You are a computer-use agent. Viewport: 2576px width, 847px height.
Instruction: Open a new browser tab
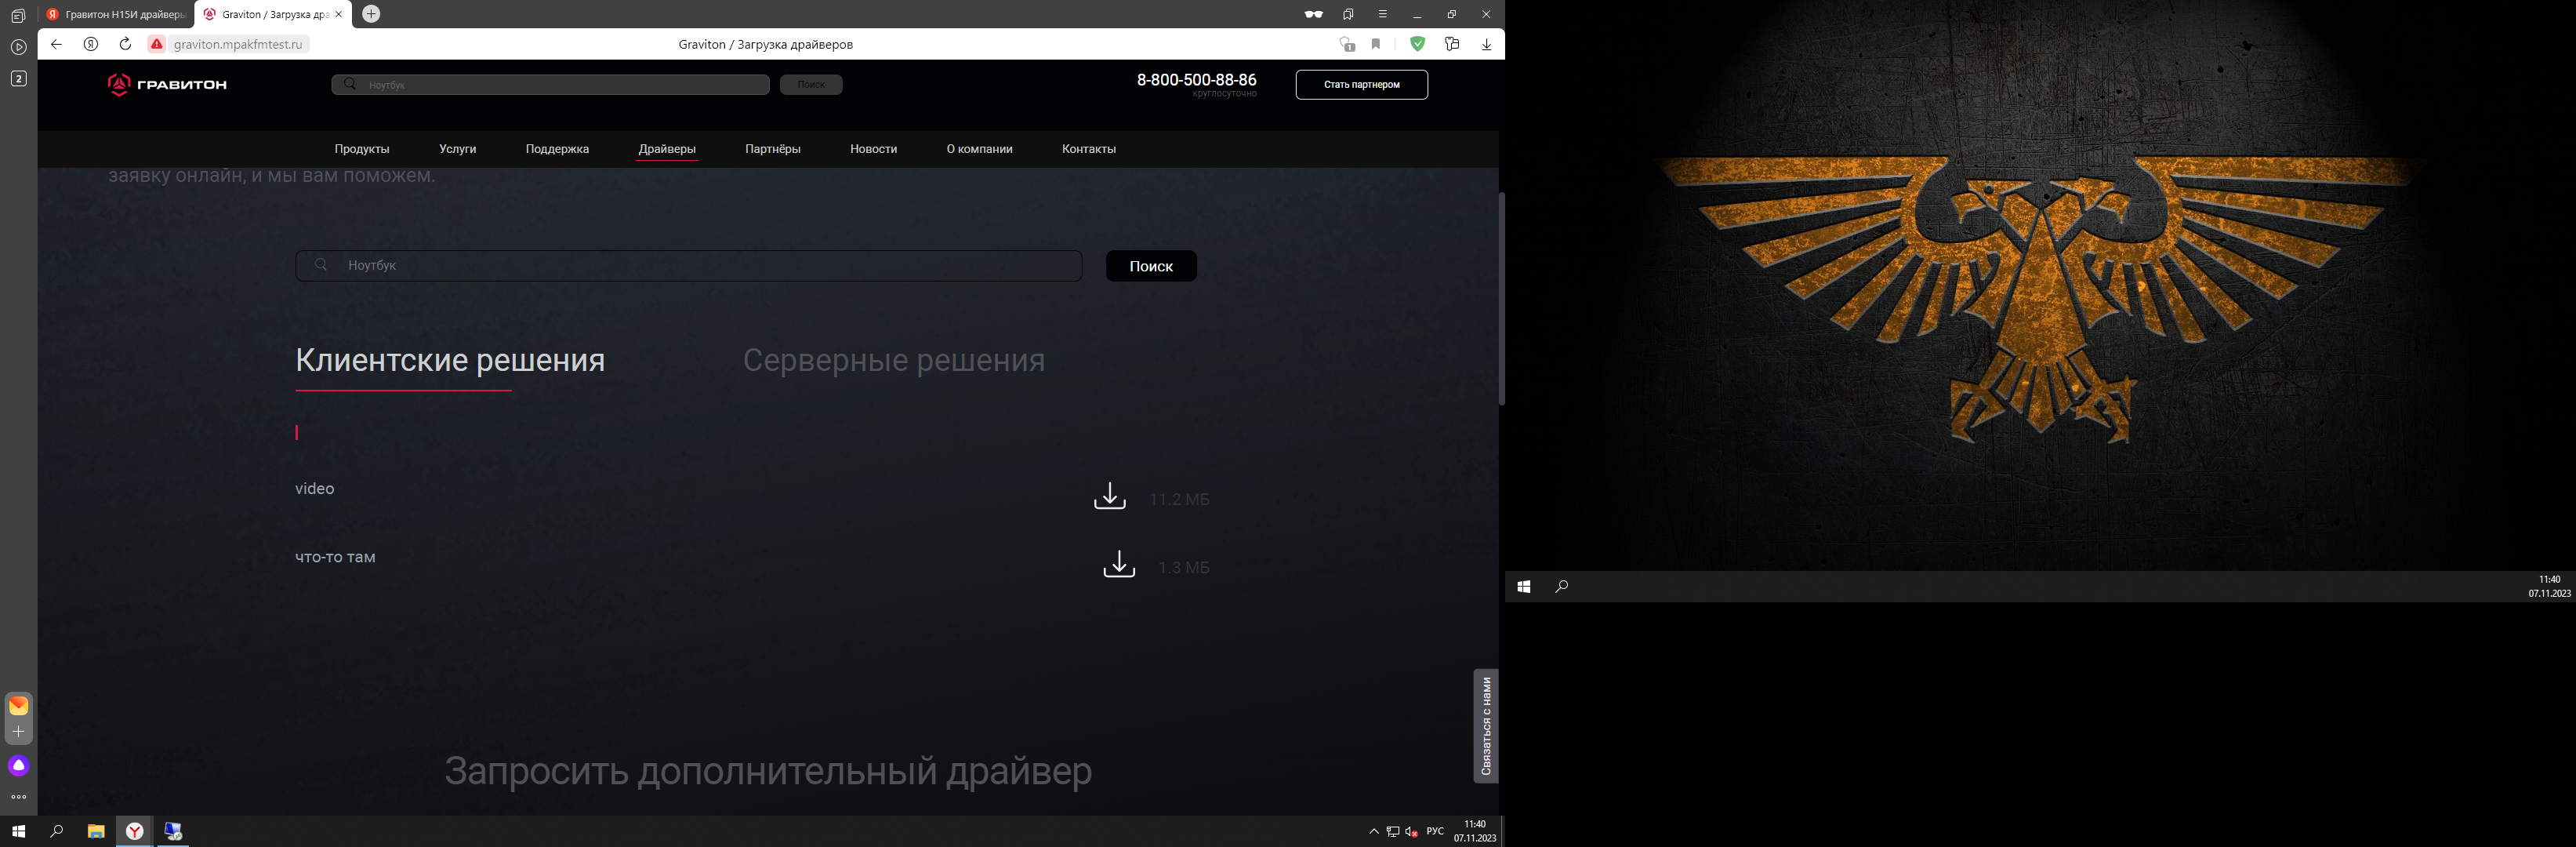pyautogui.click(x=371, y=14)
